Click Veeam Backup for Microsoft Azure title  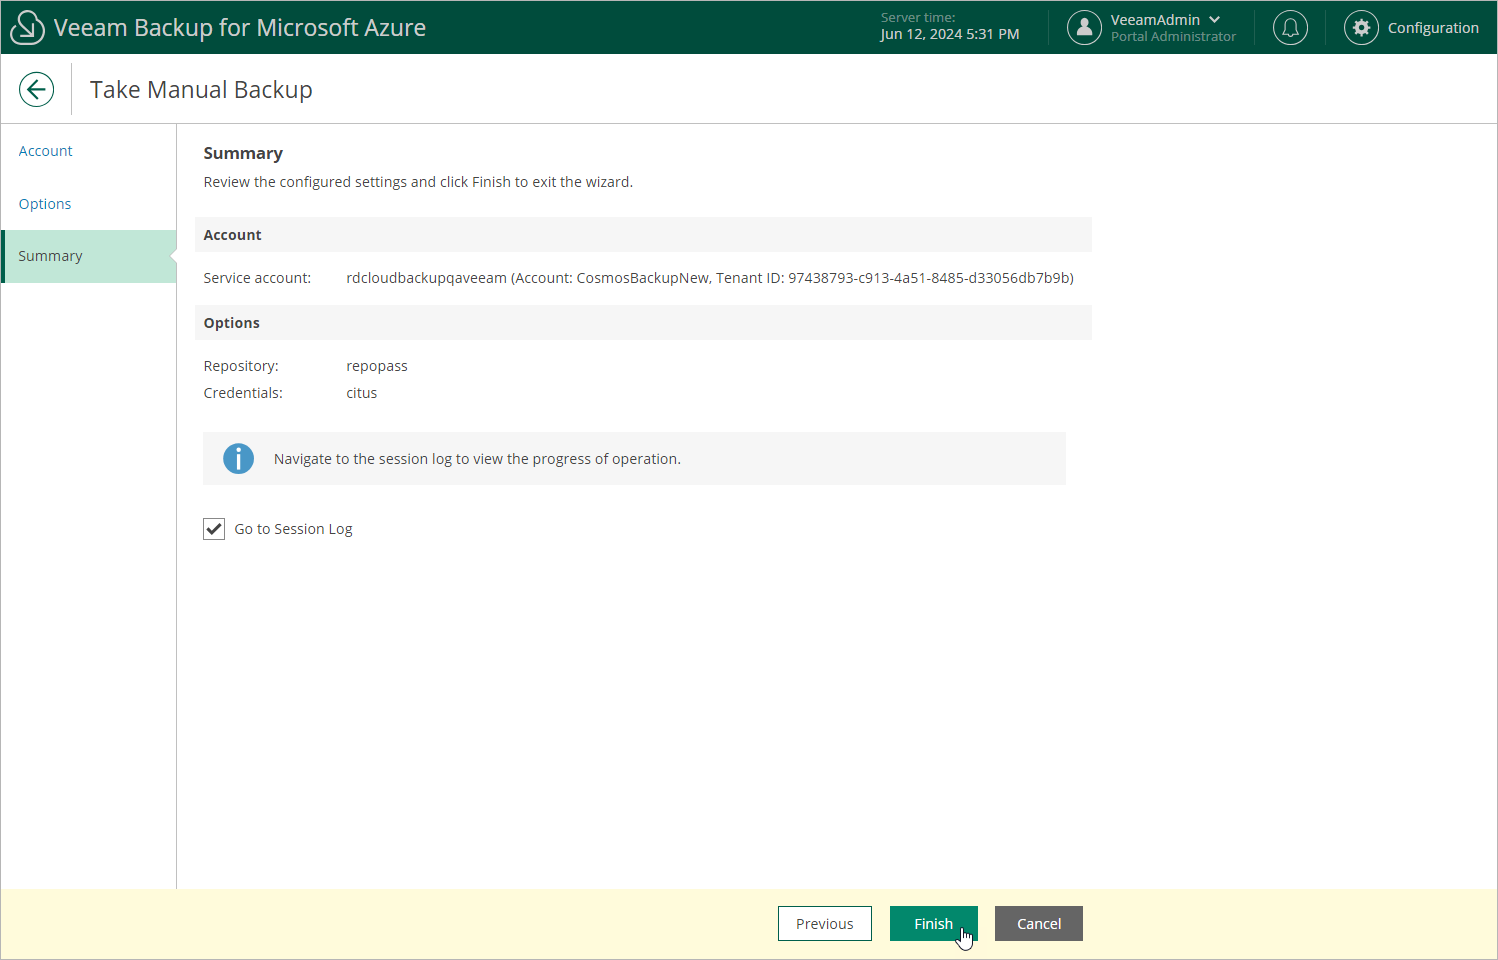[x=240, y=28]
